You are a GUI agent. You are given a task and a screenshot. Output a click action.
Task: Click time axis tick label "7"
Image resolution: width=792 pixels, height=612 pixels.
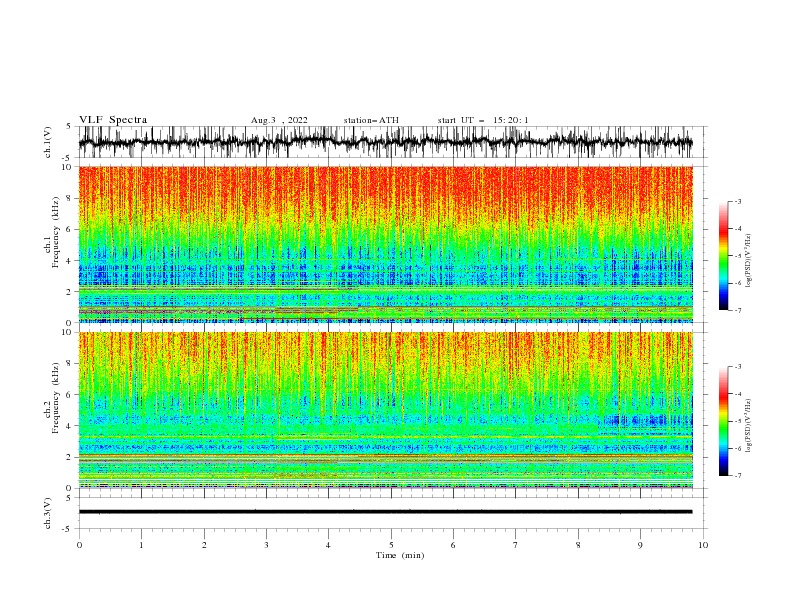[516, 545]
